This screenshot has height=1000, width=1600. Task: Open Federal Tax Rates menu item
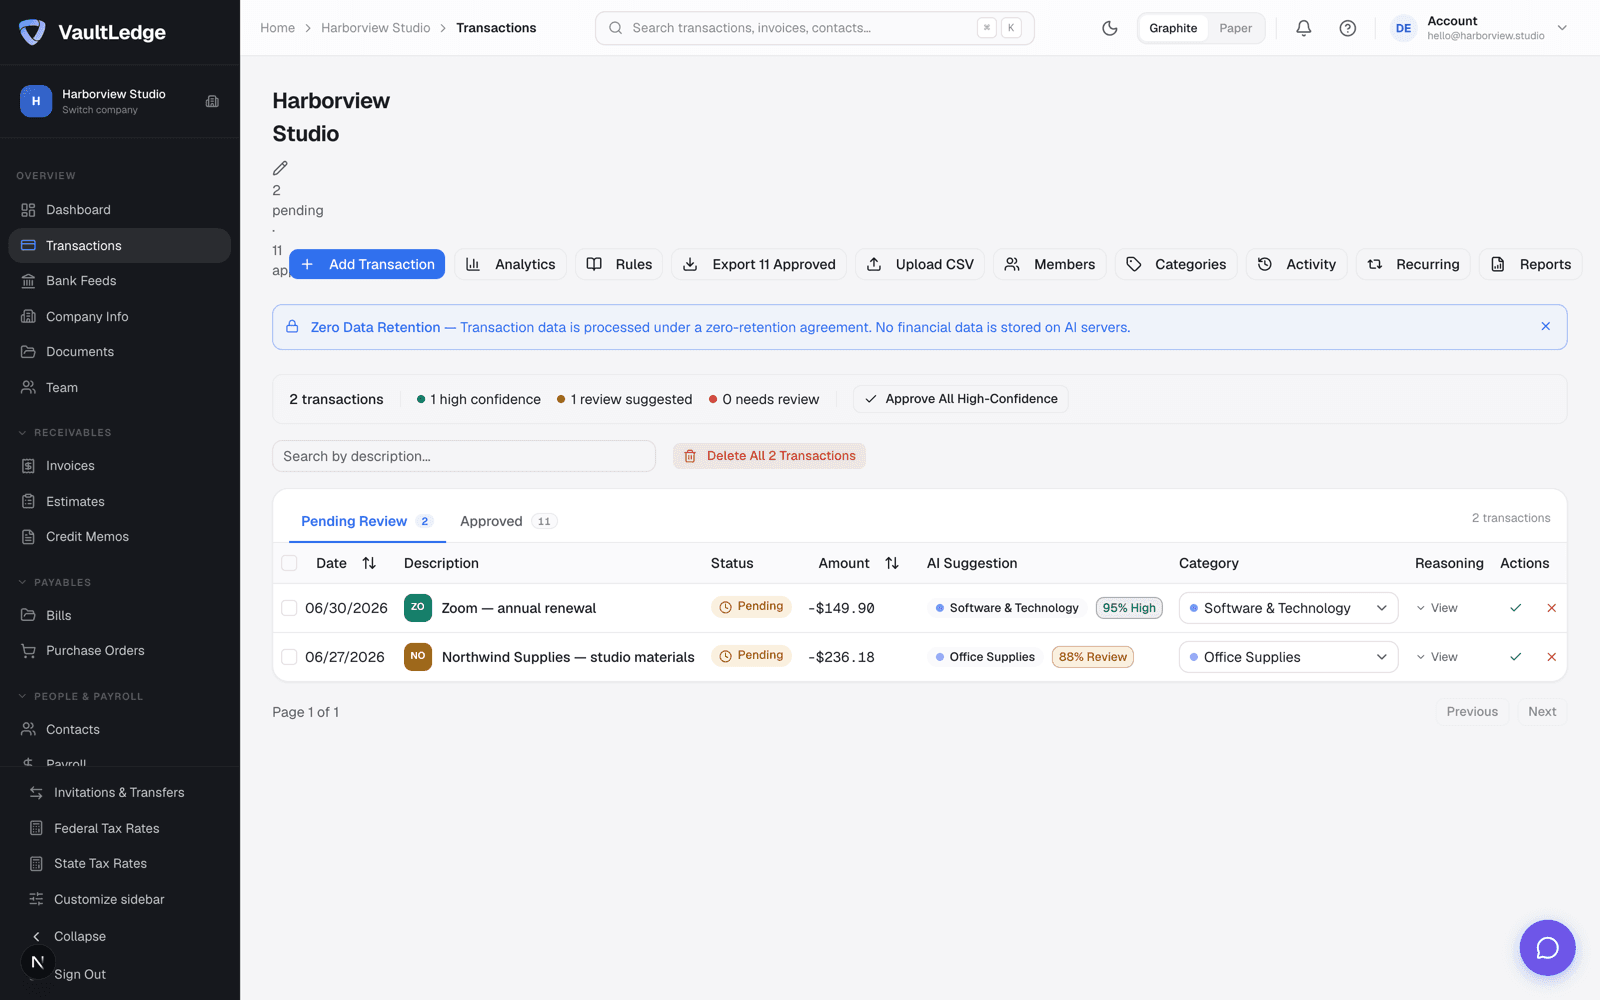(119, 829)
